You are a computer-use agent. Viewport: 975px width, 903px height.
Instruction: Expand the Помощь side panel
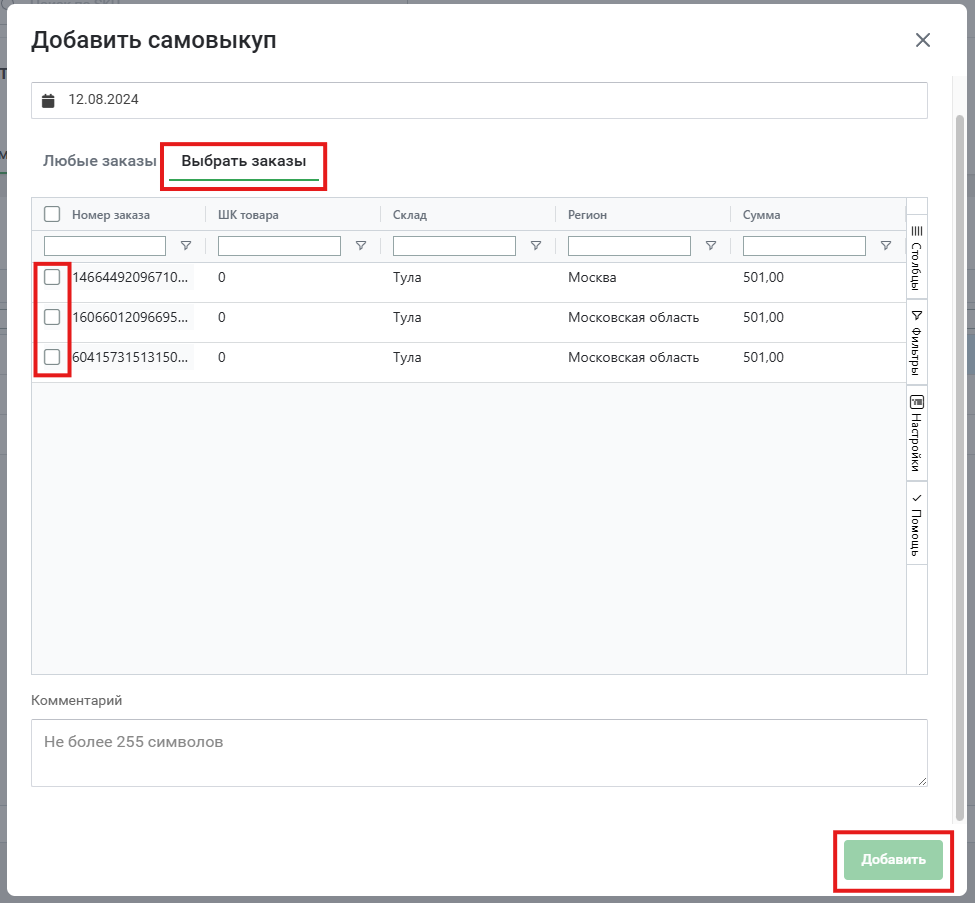(917, 524)
